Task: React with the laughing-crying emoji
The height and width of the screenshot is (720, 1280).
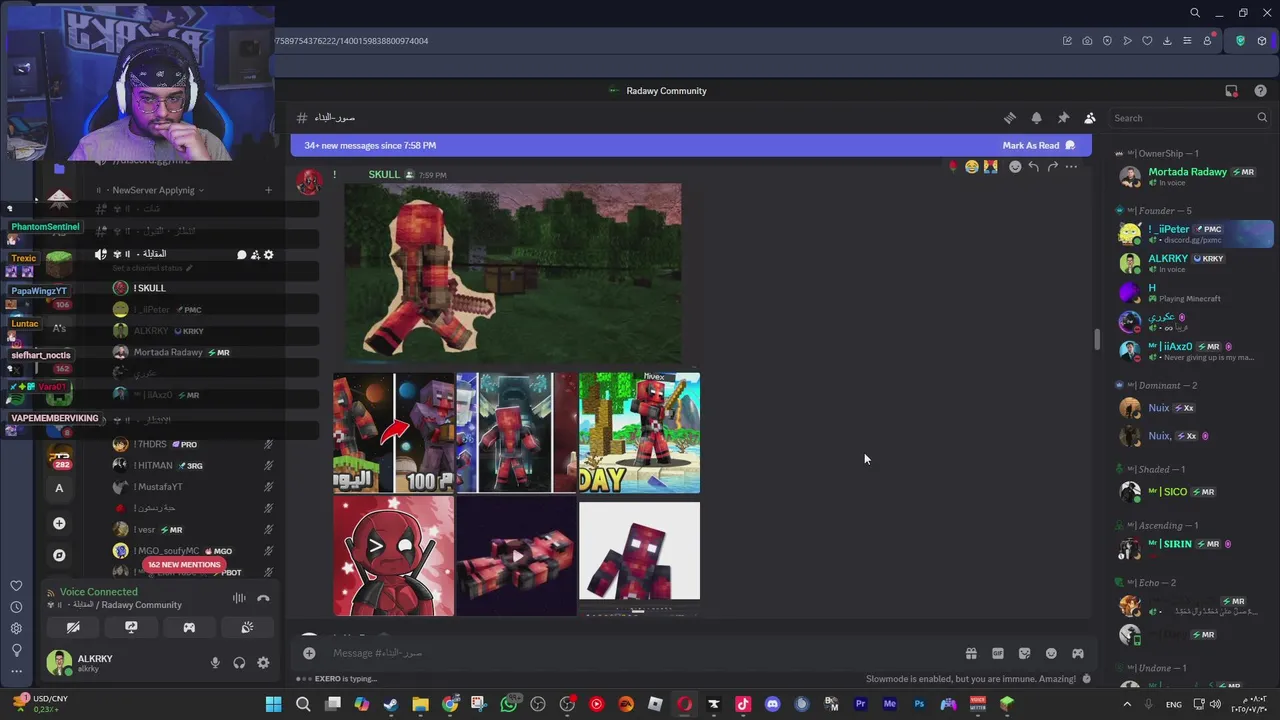Action: point(971,167)
